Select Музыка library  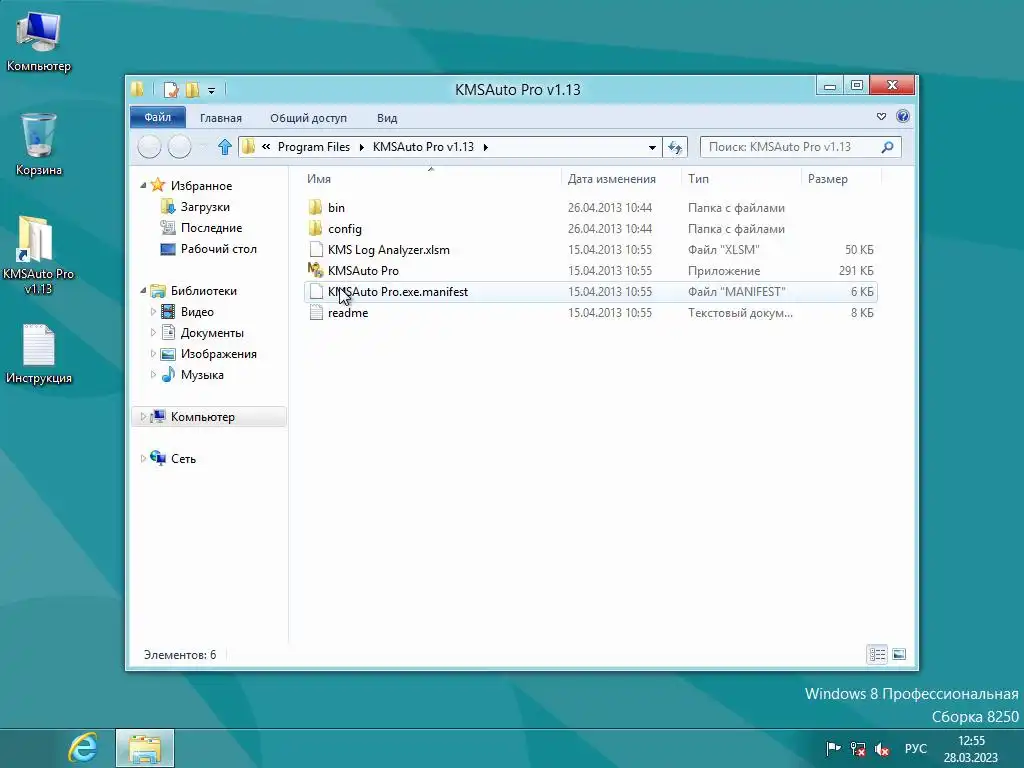click(202, 375)
